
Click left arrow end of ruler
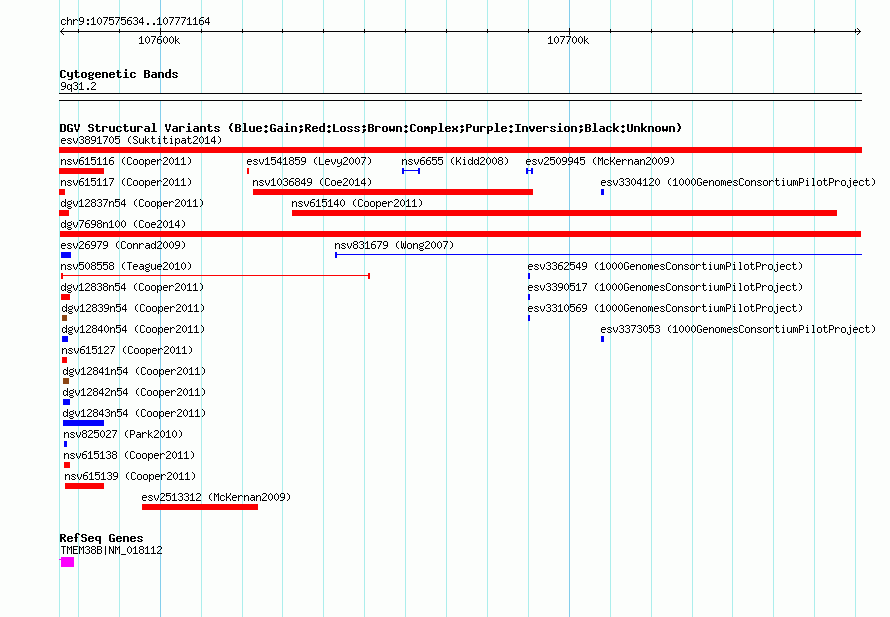(62, 32)
